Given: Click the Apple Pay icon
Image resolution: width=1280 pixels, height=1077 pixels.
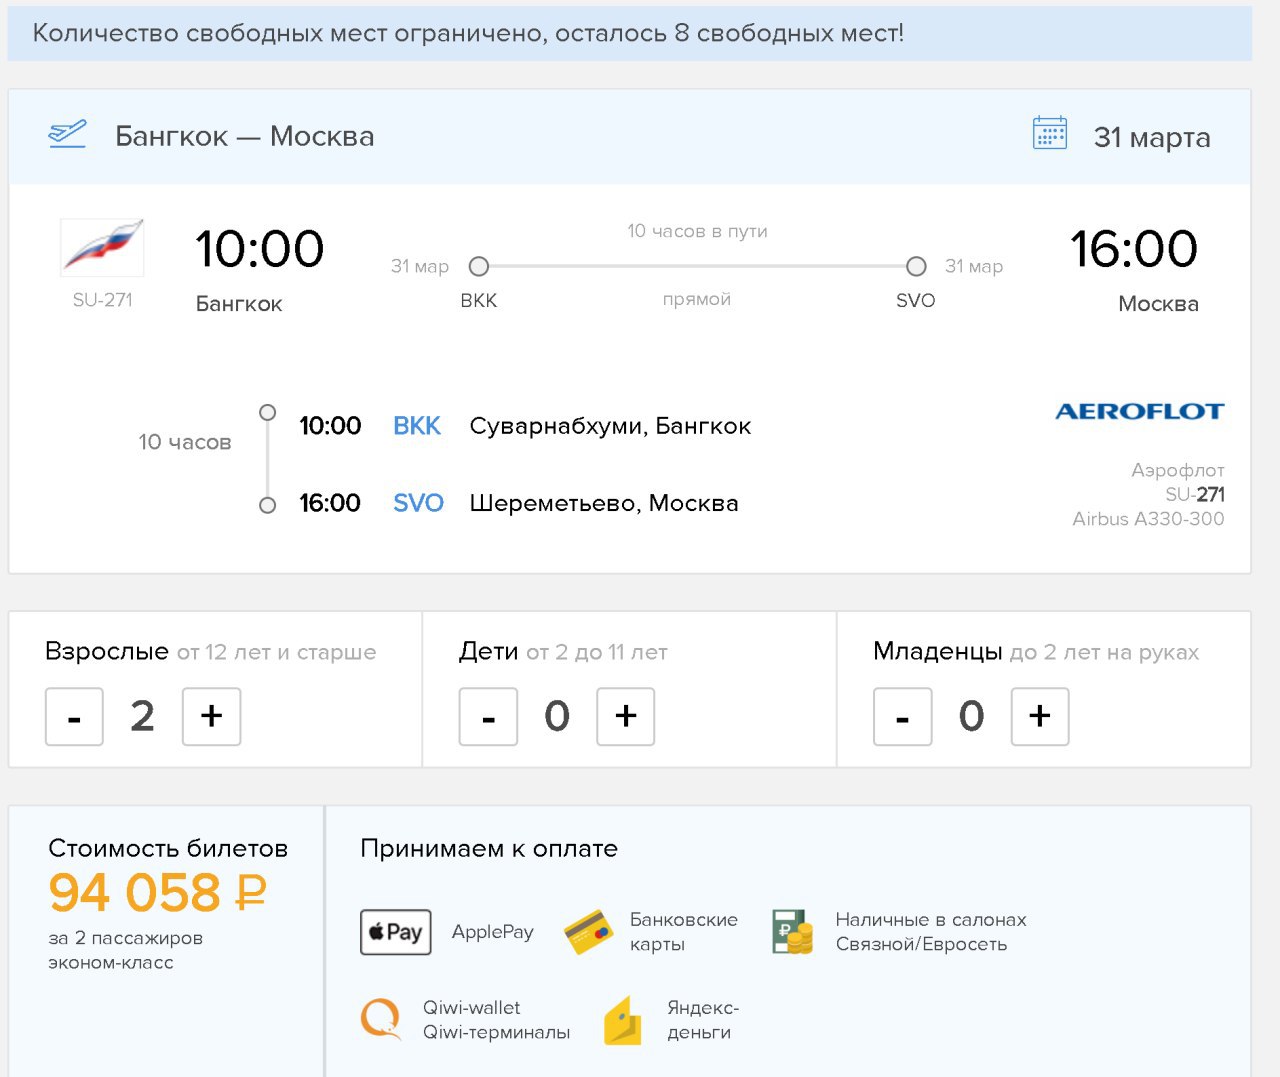Looking at the screenshot, I should [396, 932].
